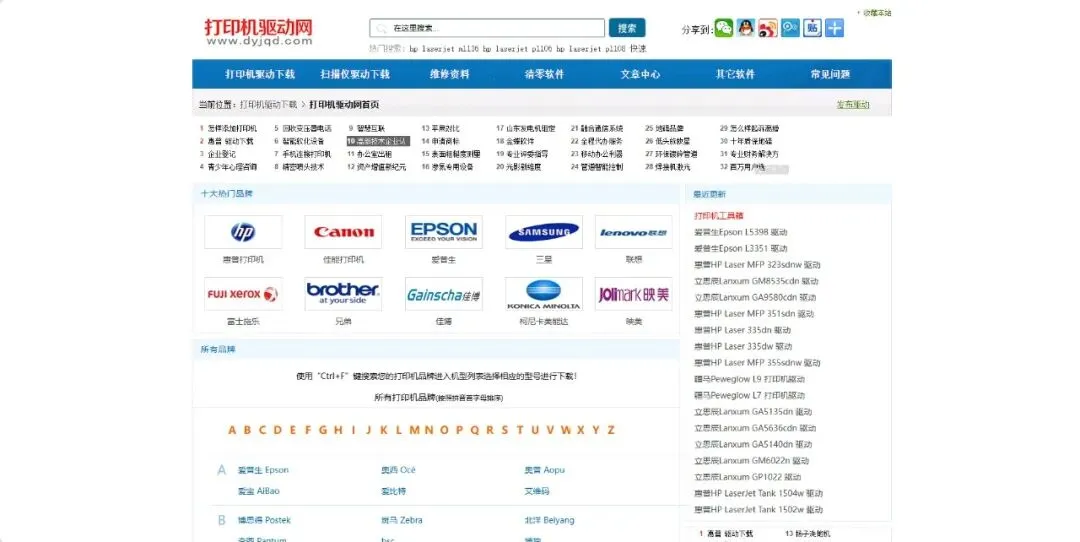Open 惠普HP Laser MFP 351sdn 驱动
This screenshot has width=1080, height=542.
pos(754,313)
